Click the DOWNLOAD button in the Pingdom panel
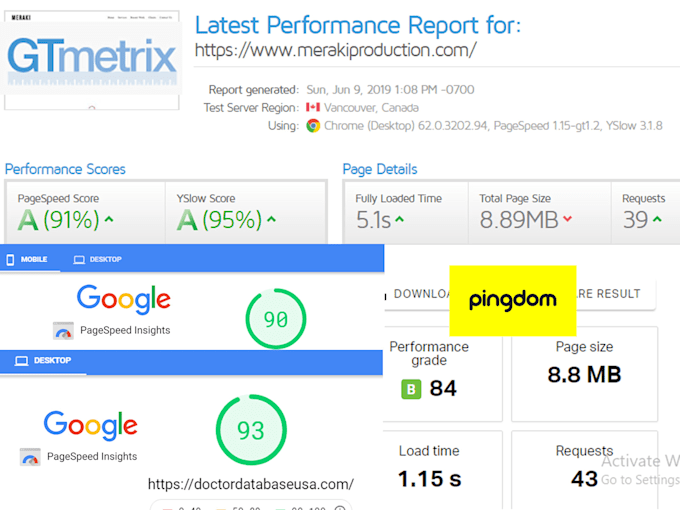 click(x=420, y=294)
